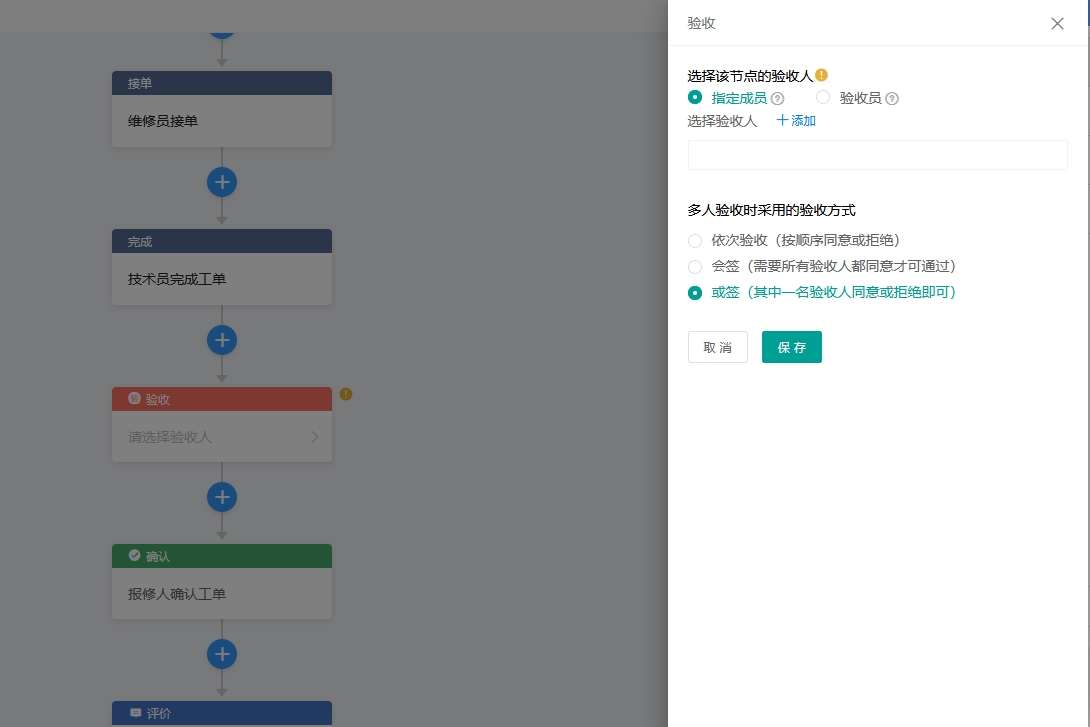Click the plus icon below 报修人确认工单 node
The height and width of the screenshot is (727, 1090).
pyautogui.click(x=222, y=654)
